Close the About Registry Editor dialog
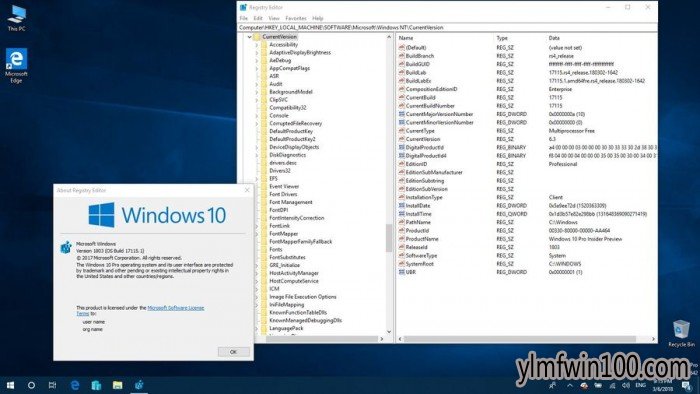The width and height of the screenshot is (700, 394). tap(247, 190)
